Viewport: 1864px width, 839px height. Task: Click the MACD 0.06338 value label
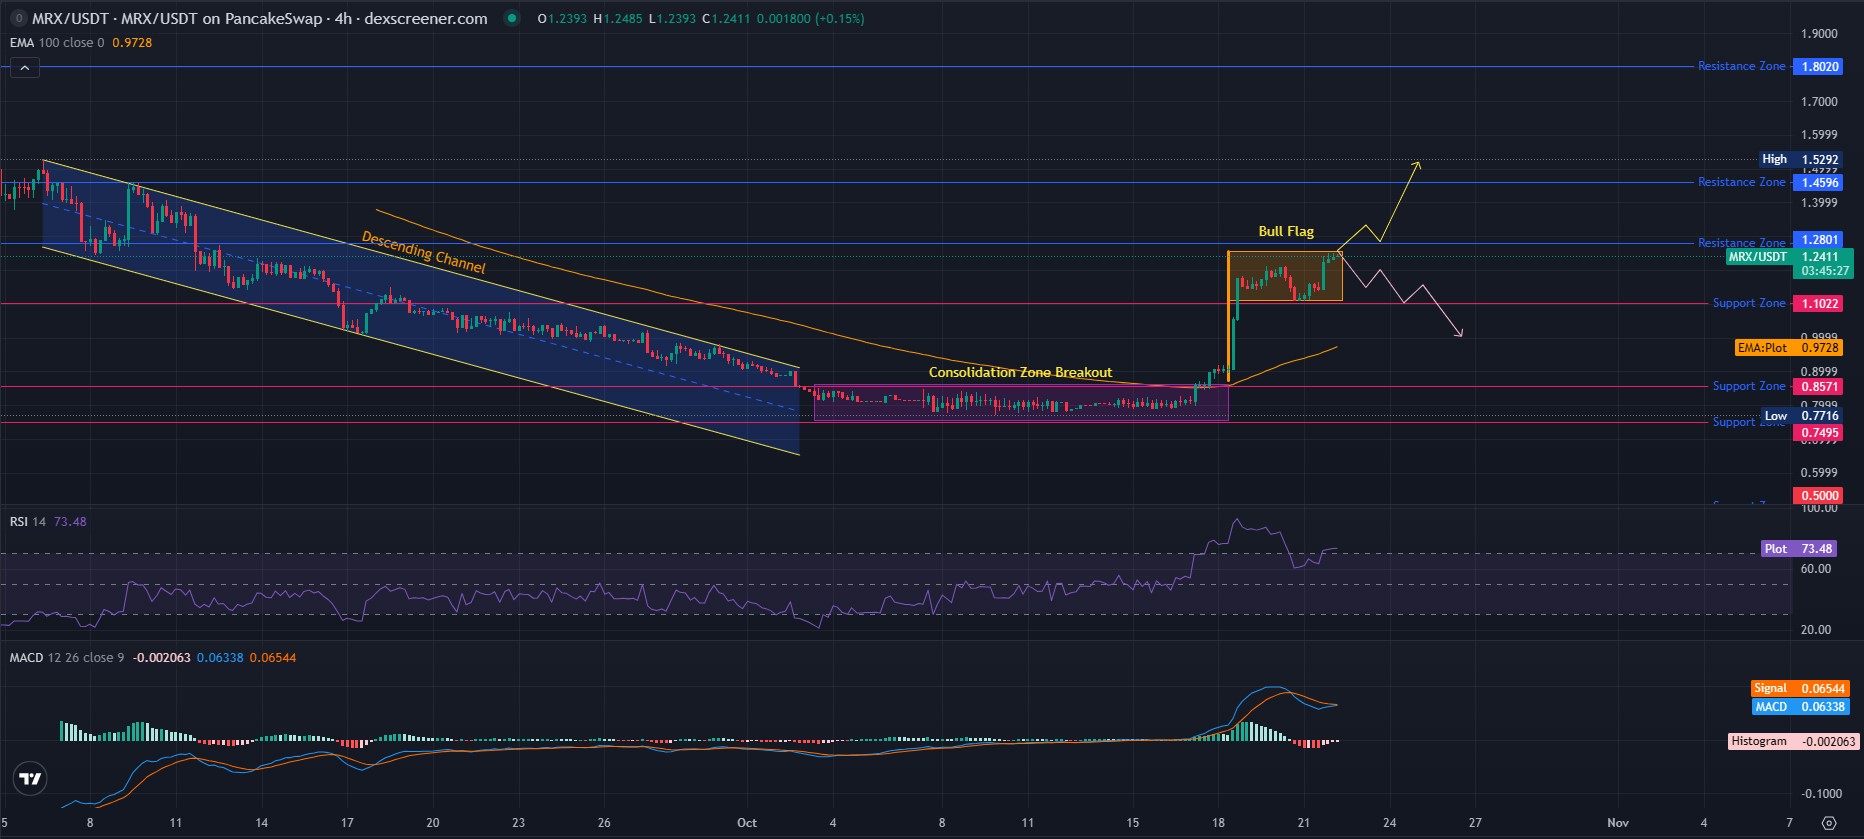(x=1800, y=707)
